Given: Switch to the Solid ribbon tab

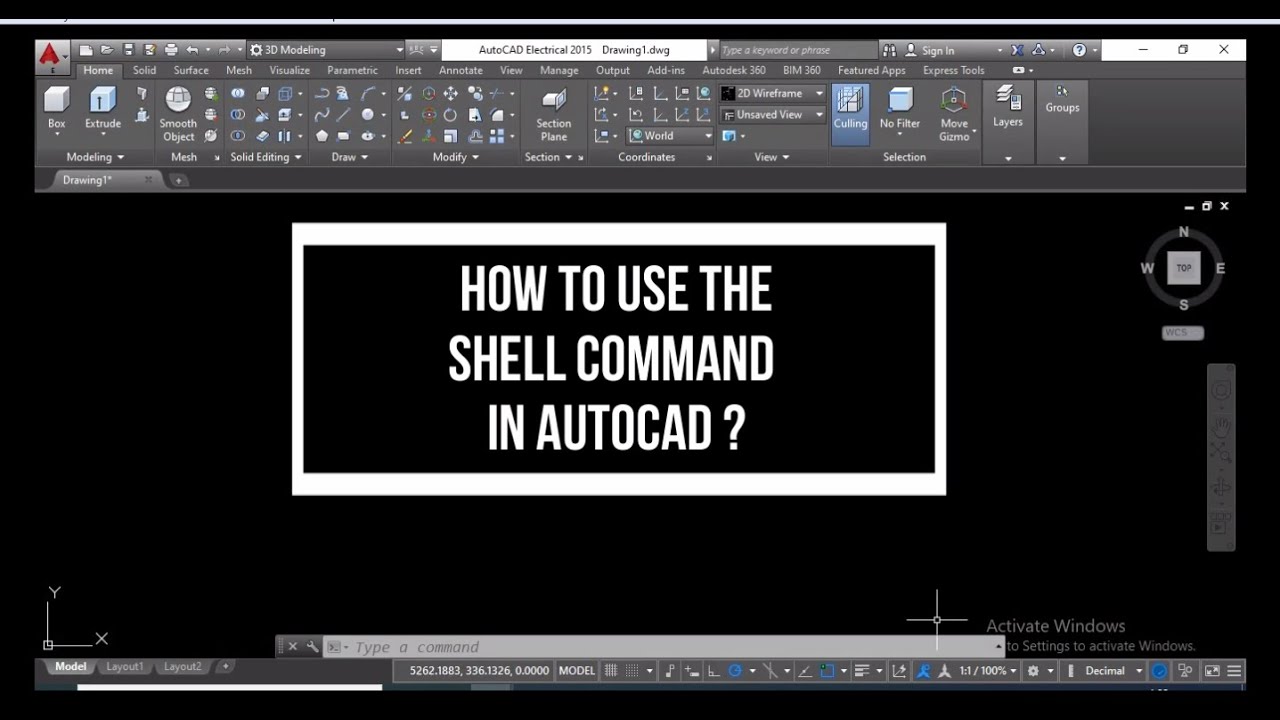Looking at the screenshot, I should coord(144,70).
